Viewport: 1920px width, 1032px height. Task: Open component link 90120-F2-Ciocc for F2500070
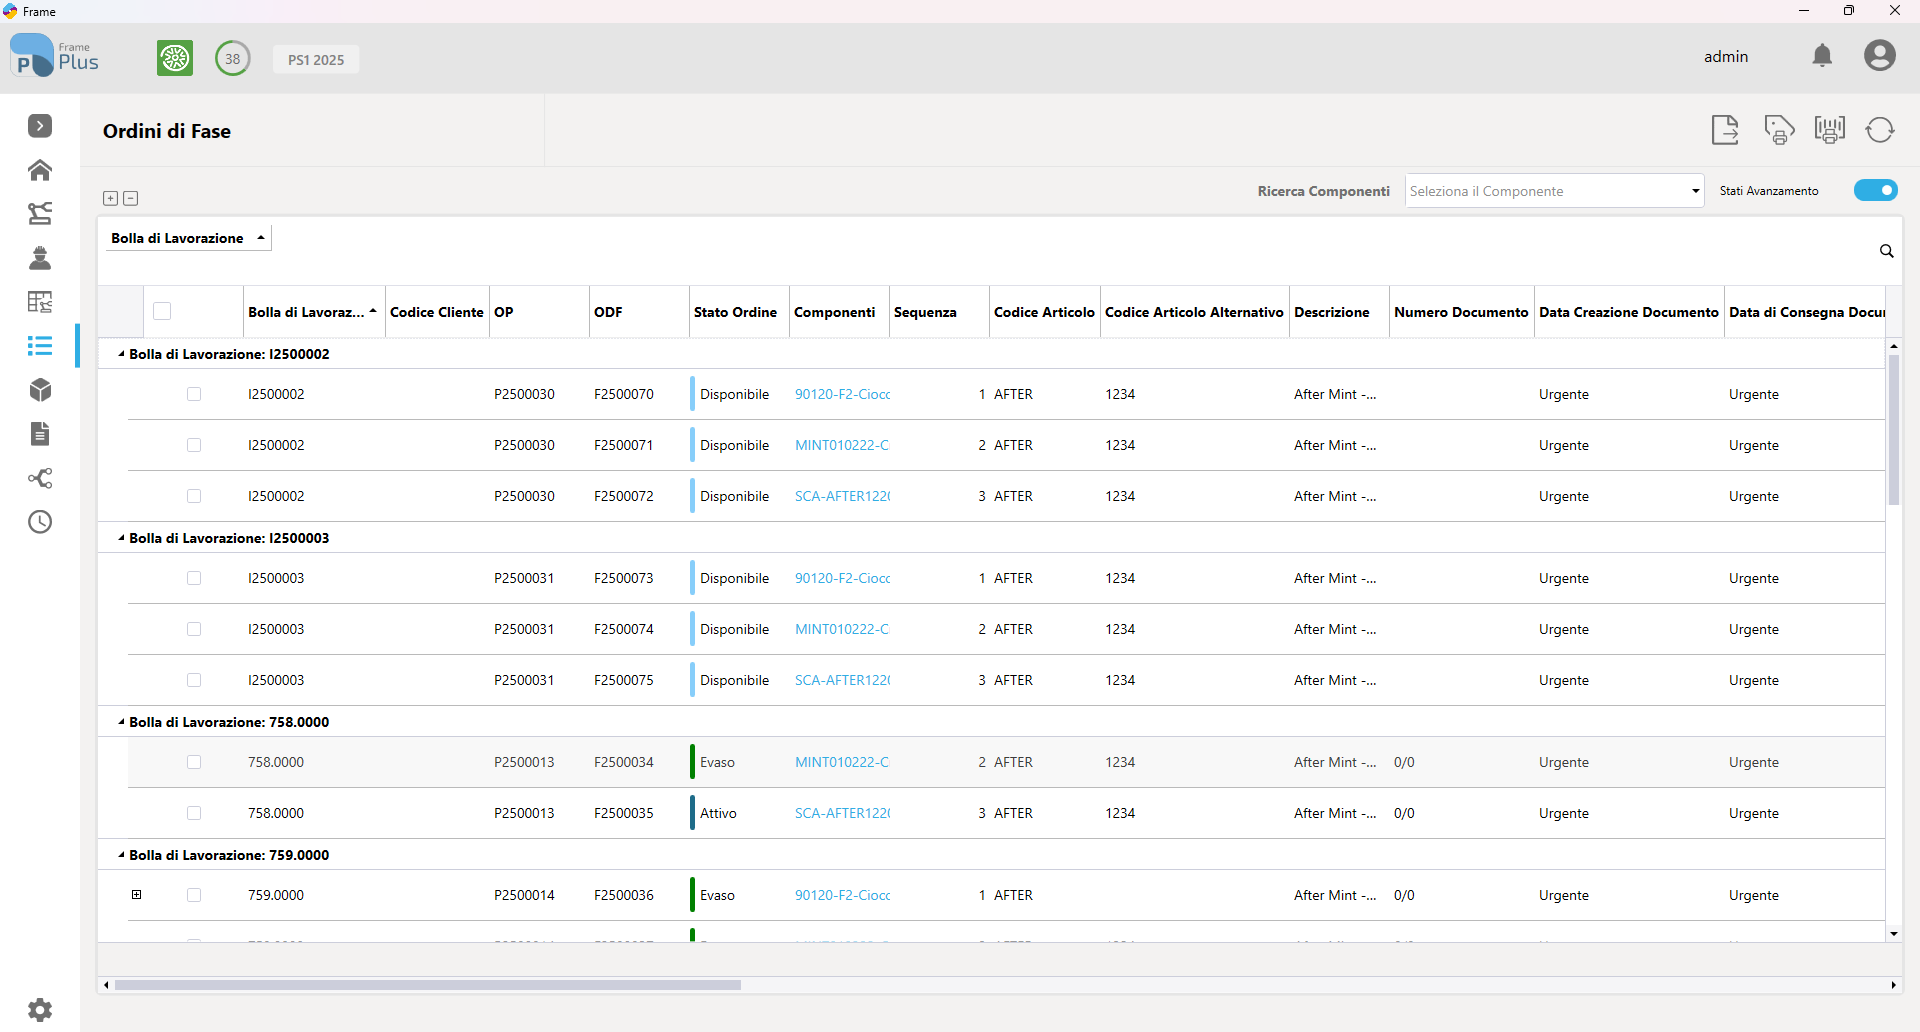click(x=842, y=394)
